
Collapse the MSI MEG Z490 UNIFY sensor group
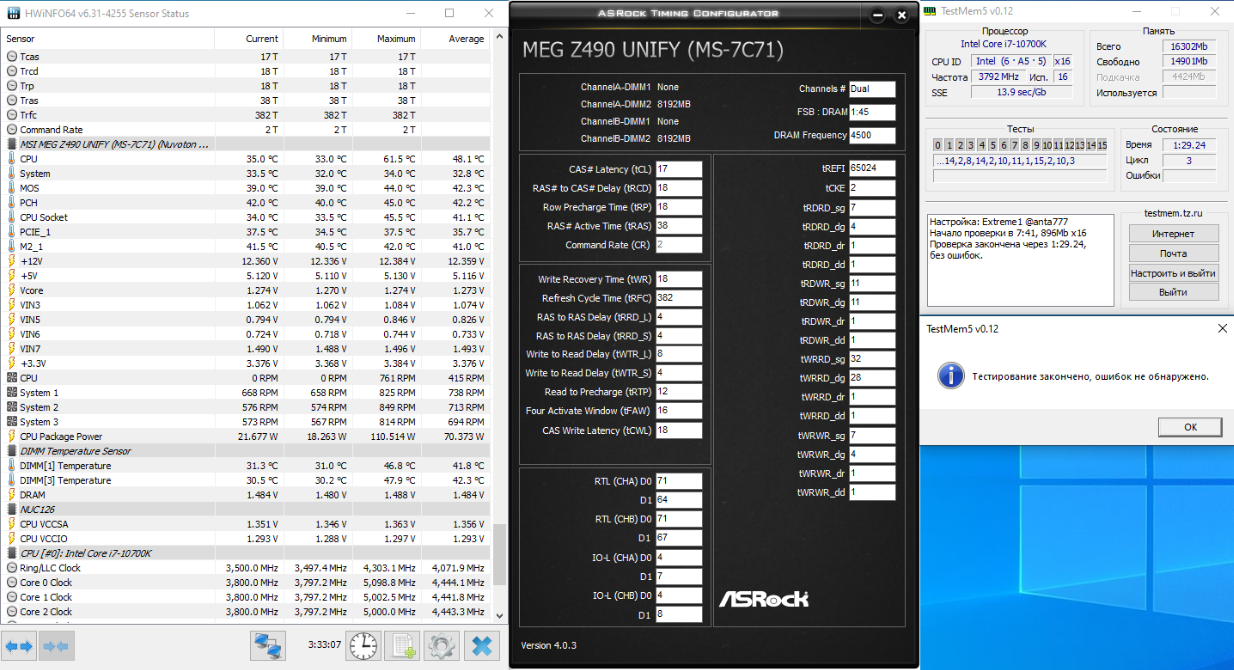coord(11,144)
